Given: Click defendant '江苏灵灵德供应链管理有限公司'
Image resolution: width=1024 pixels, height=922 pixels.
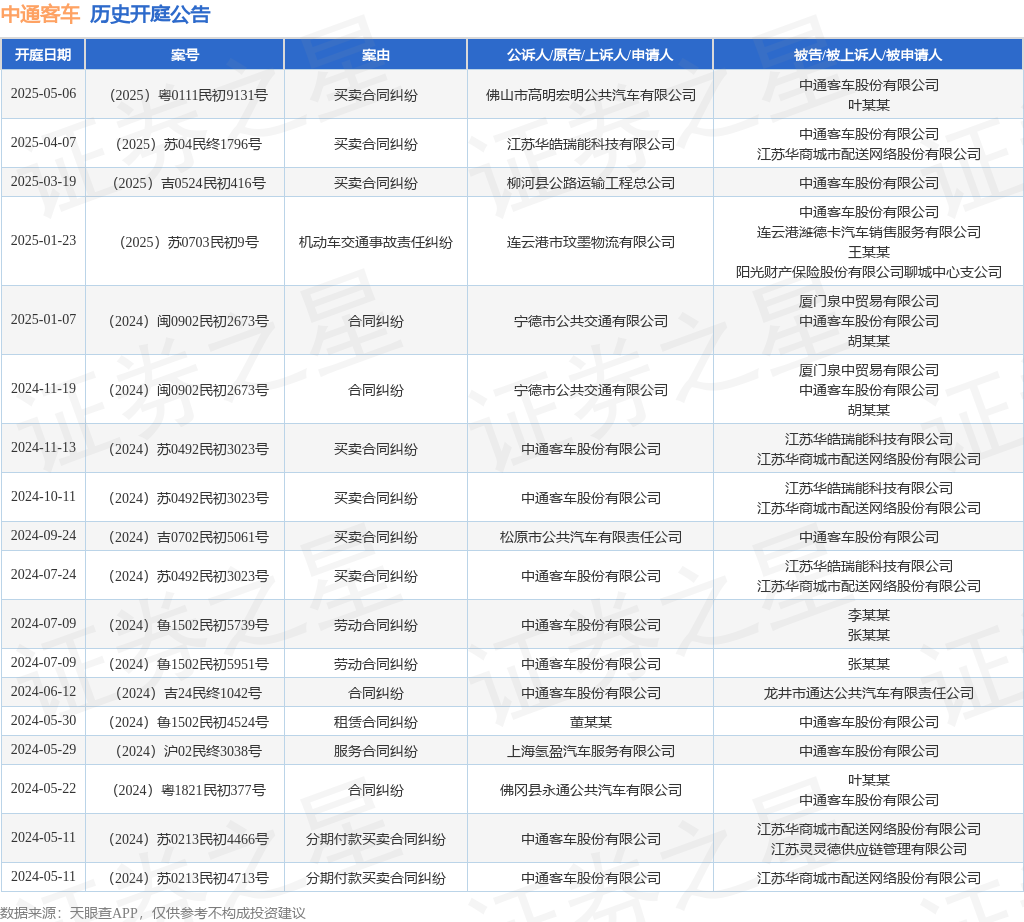Looking at the screenshot, I should coord(869,850).
